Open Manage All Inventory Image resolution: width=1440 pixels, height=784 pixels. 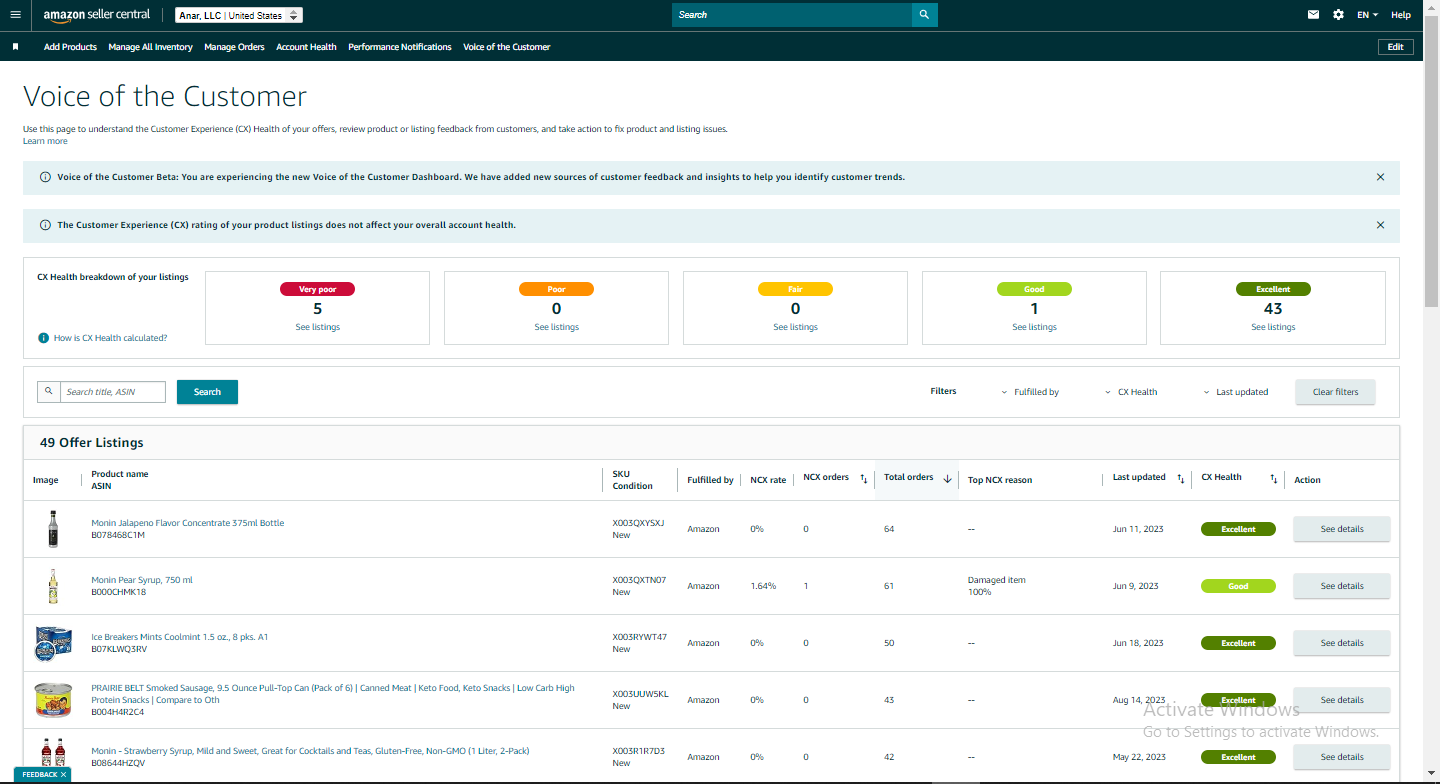coord(150,47)
